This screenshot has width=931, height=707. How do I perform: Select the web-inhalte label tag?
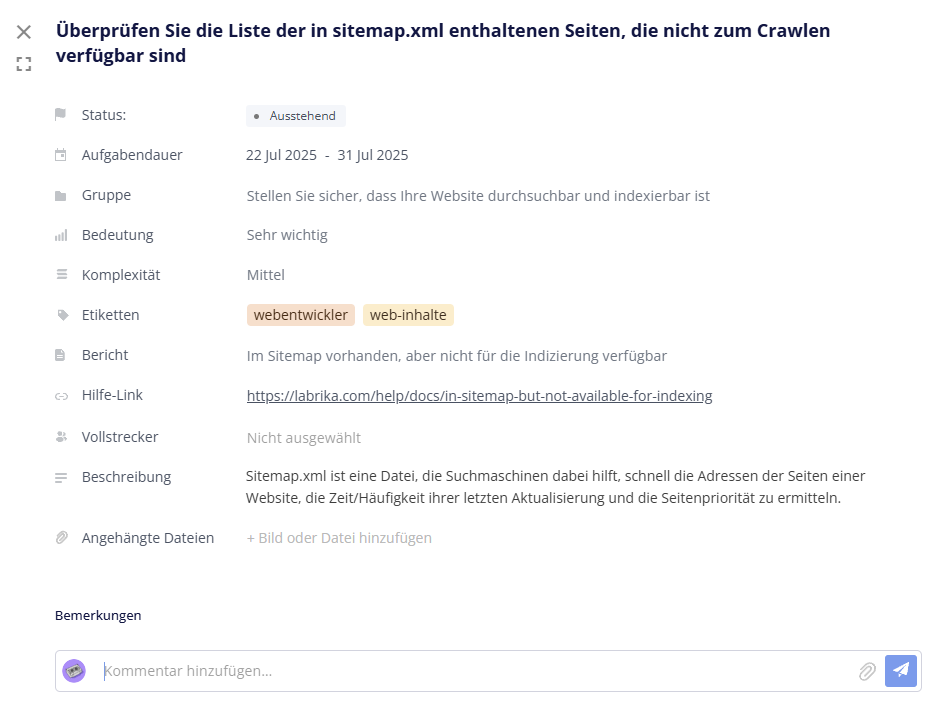click(408, 315)
